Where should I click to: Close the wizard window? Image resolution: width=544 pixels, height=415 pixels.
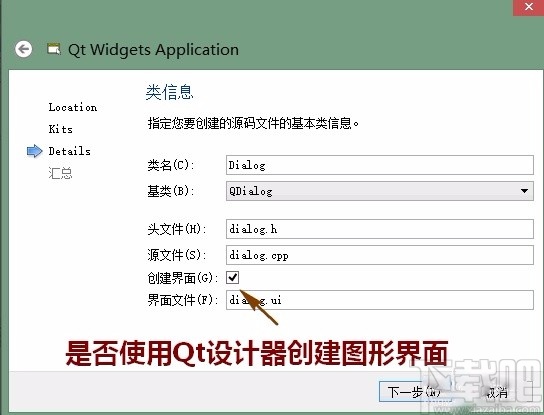tap(528, 7)
